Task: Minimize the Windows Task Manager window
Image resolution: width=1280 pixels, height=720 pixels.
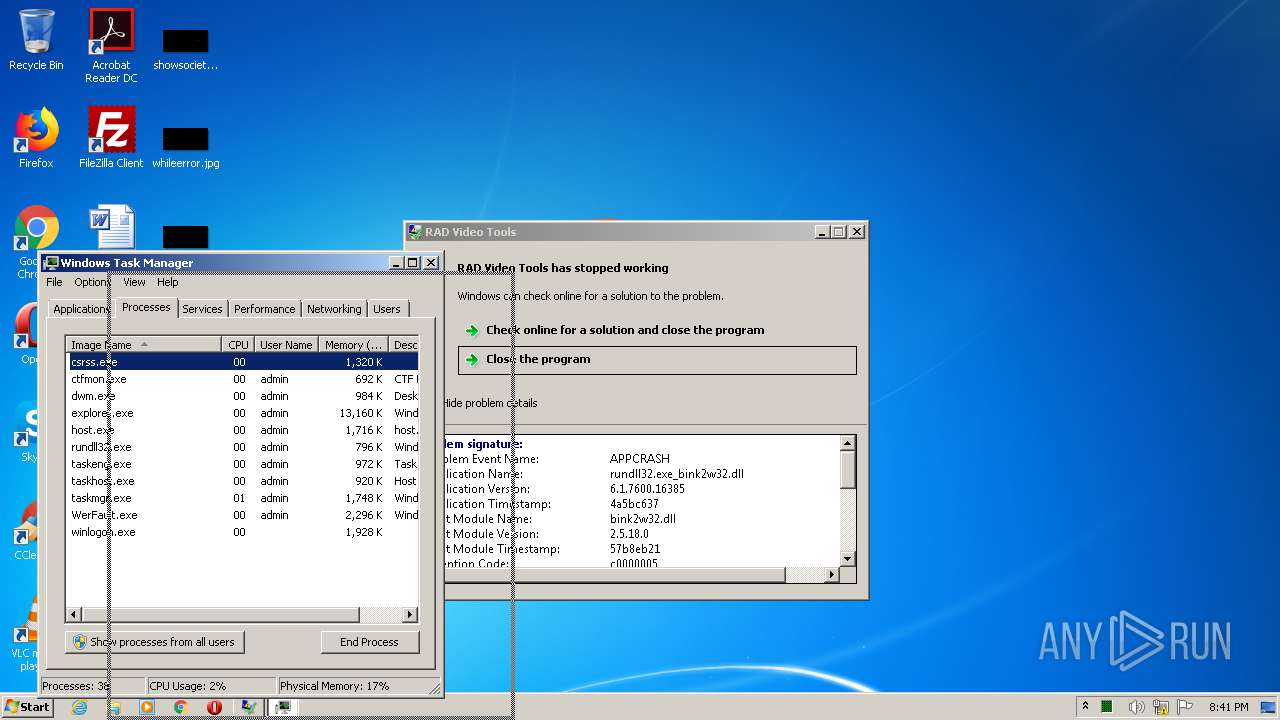Action: pos(396,263)
